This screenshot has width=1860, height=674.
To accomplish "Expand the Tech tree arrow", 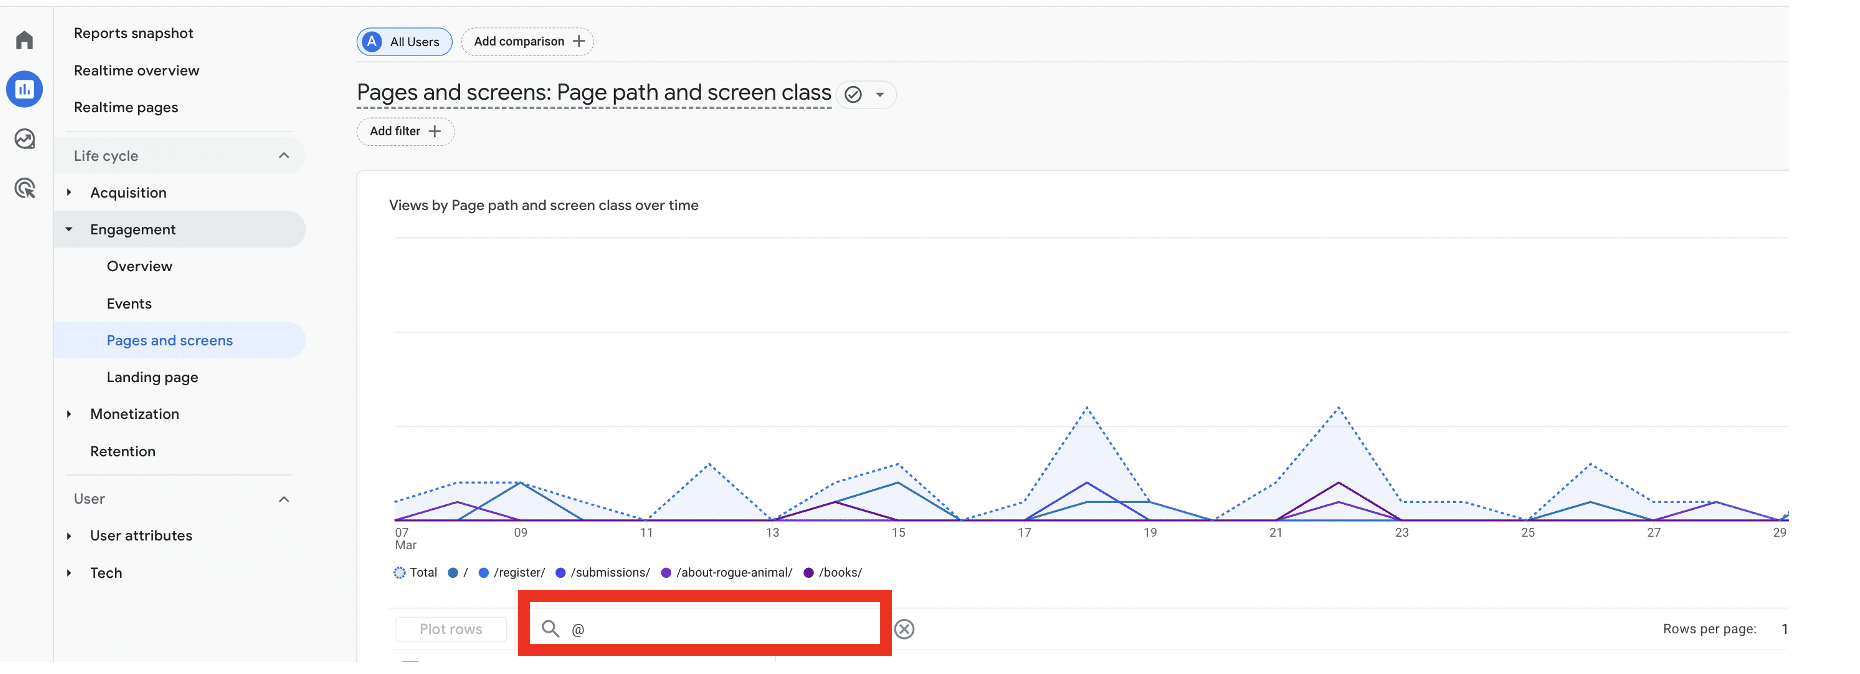I will (x=69, y=573).
